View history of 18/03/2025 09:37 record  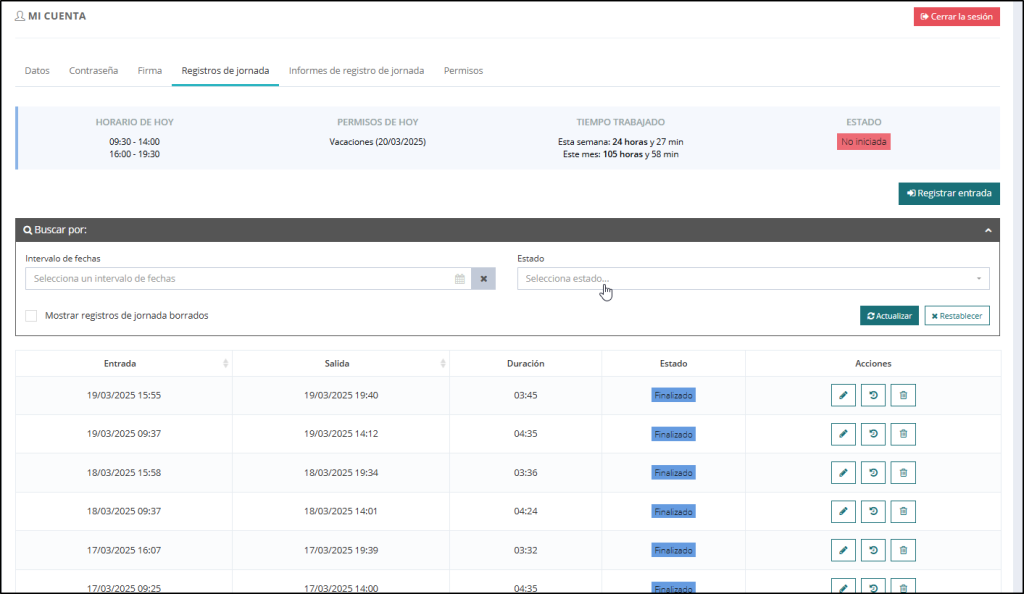point(873,511)
